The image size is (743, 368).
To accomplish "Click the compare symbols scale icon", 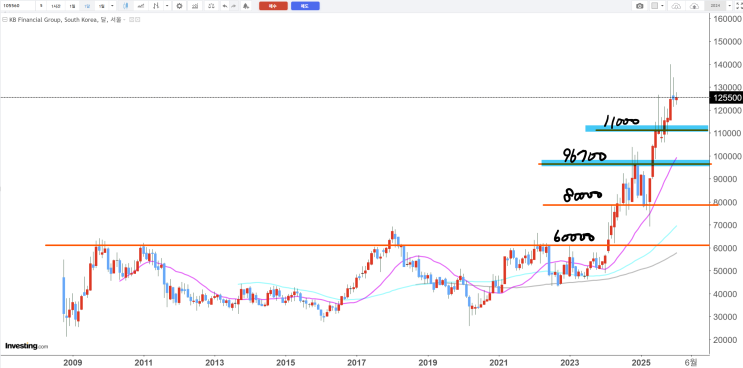I will pos(211,6).
